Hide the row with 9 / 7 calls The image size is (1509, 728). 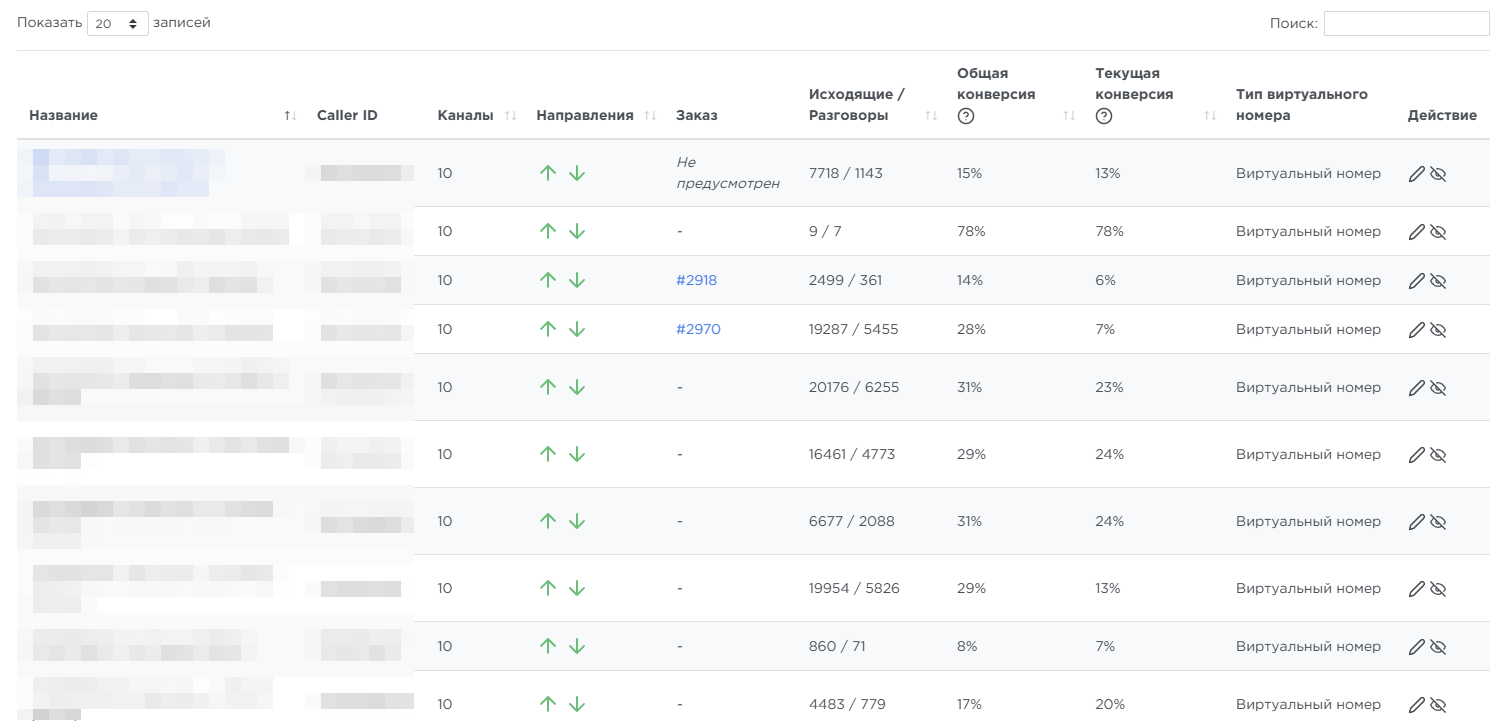(x=1438, y=232)
